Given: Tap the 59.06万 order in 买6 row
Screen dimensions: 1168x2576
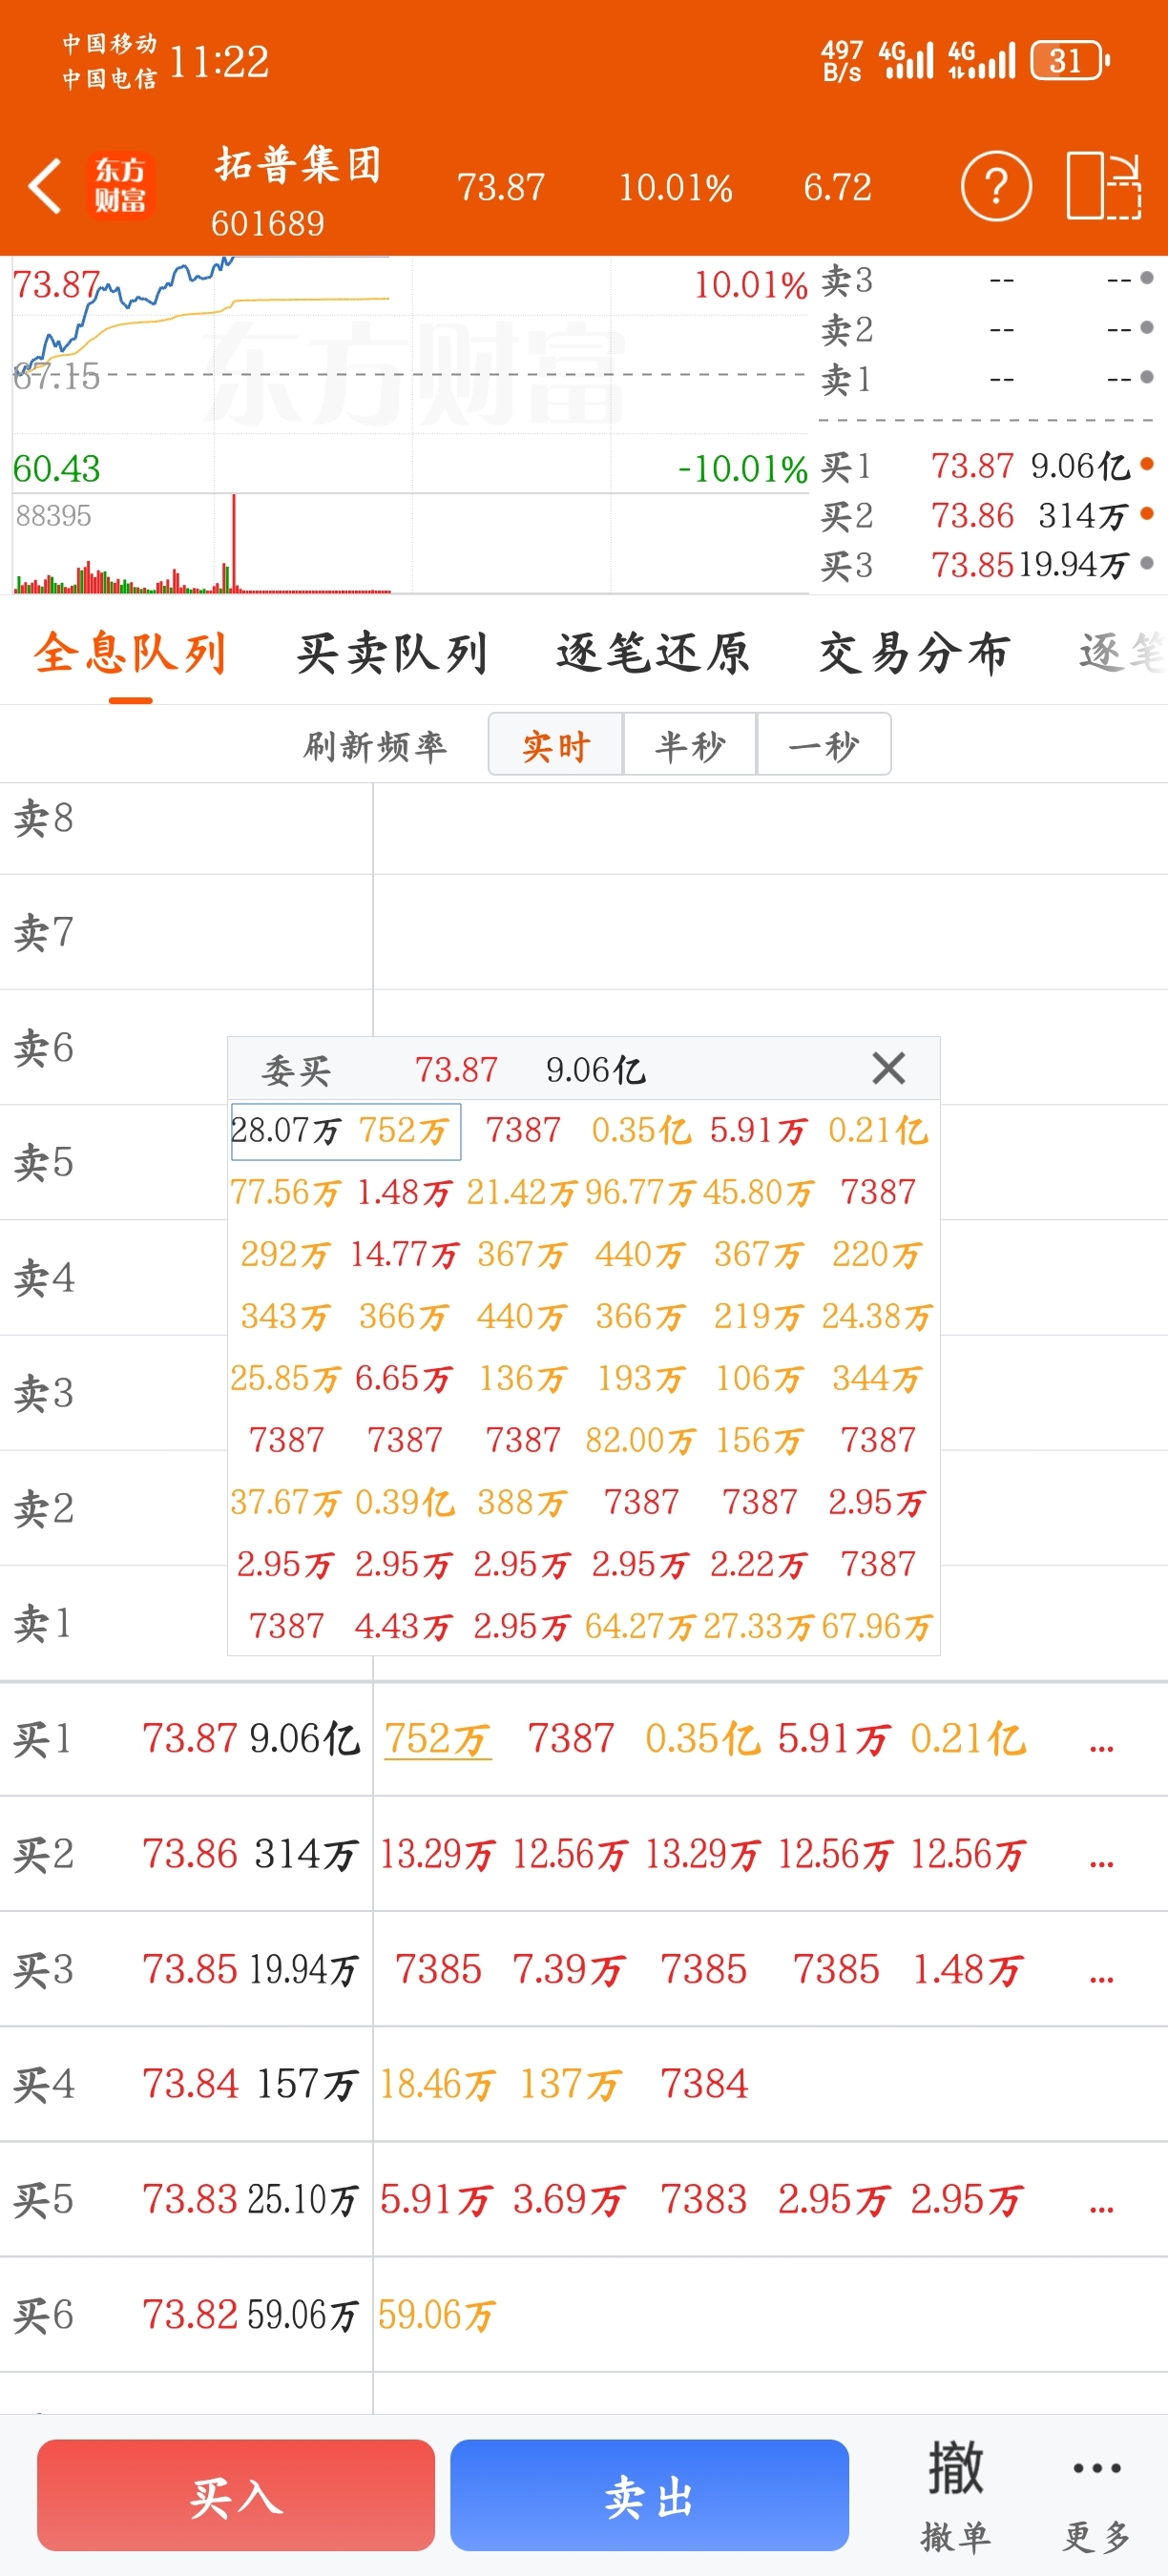Looking at the screenshot, I should click(x=437, y=2315).
